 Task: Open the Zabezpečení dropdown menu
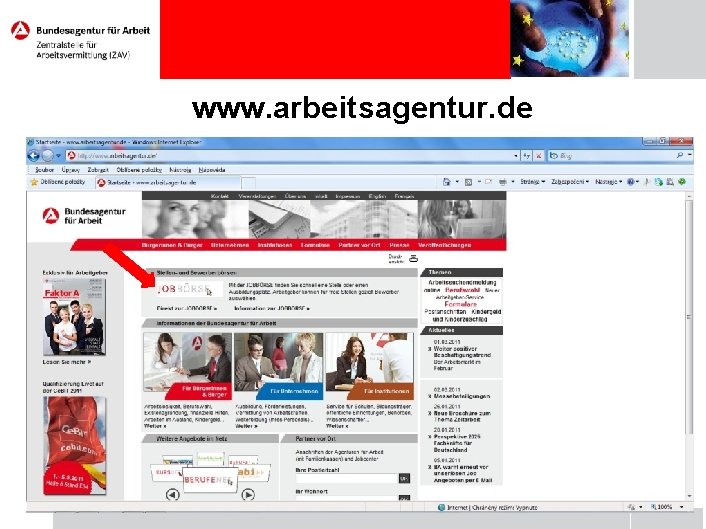click(570, 182)
